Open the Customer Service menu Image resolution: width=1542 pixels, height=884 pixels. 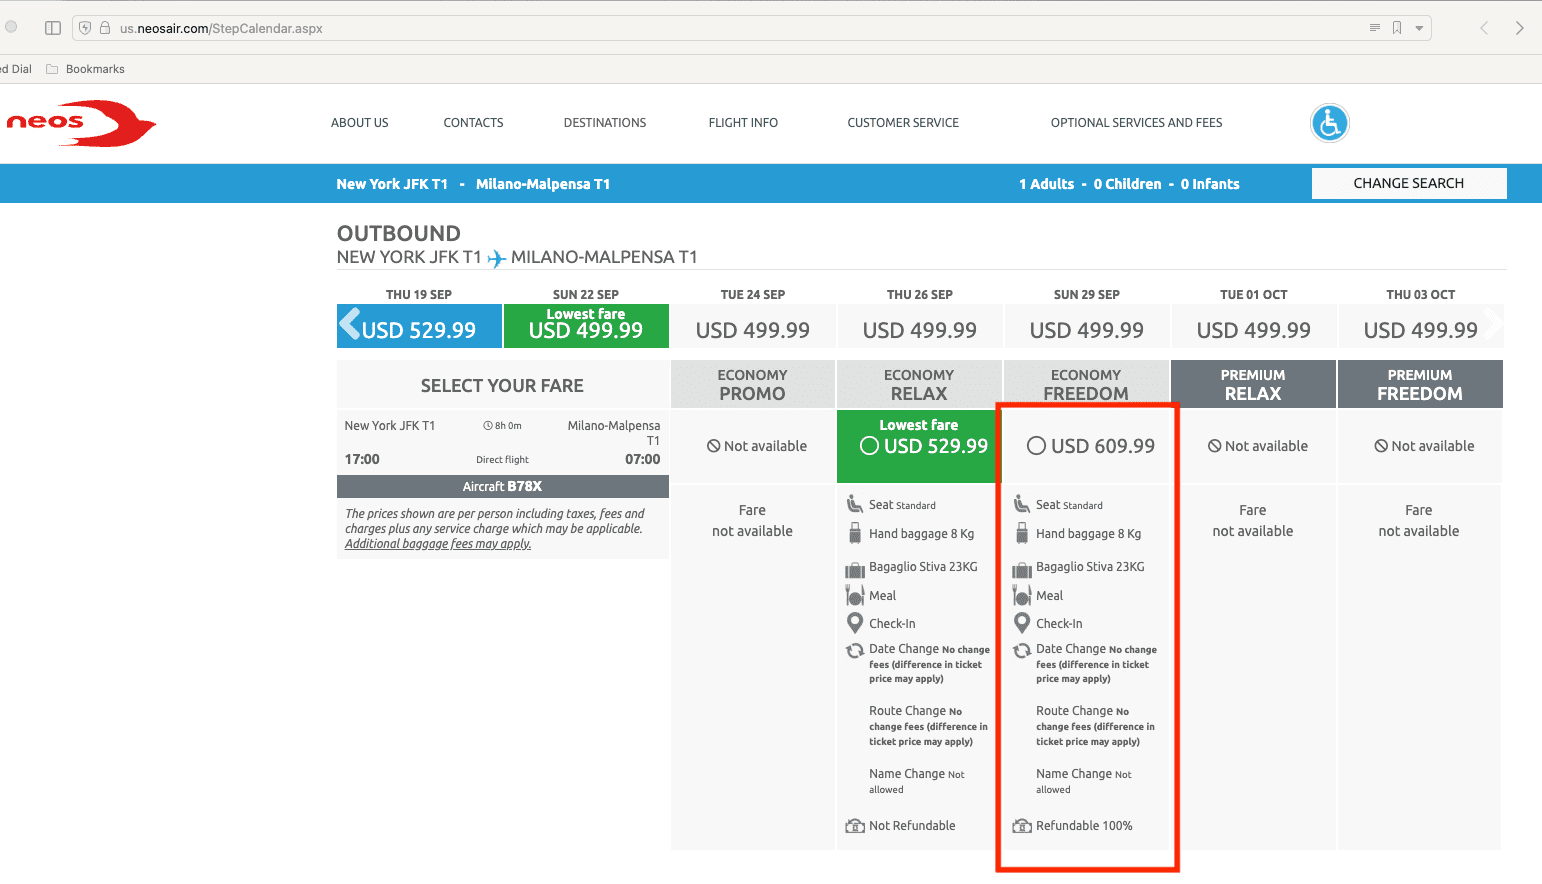pyautogui.click(x=902, y=123)
